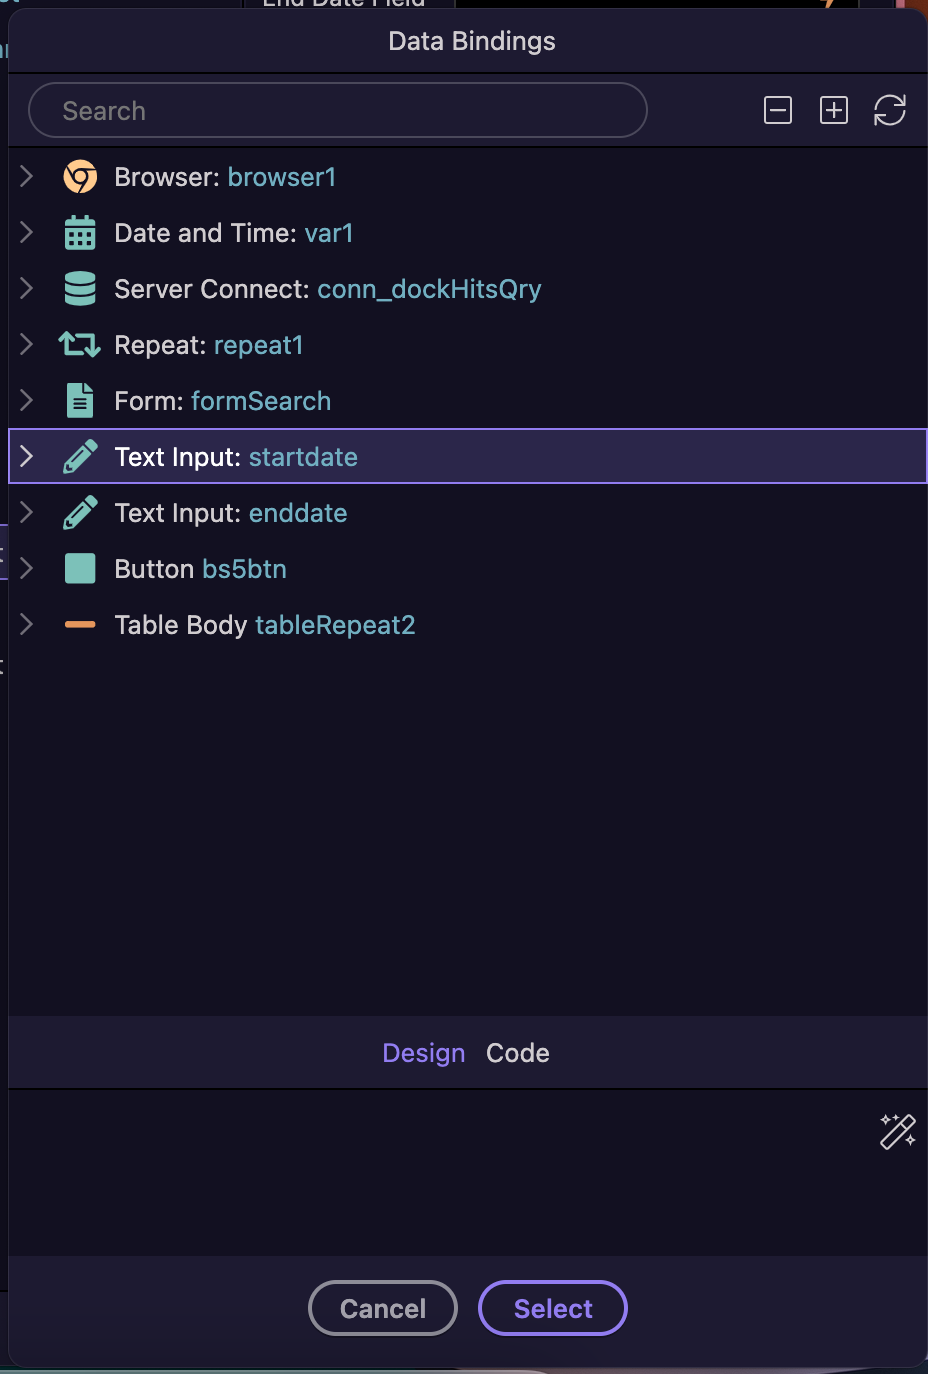Click the expand all icon
Screen dimensions: 928x1374
[834, 110]
